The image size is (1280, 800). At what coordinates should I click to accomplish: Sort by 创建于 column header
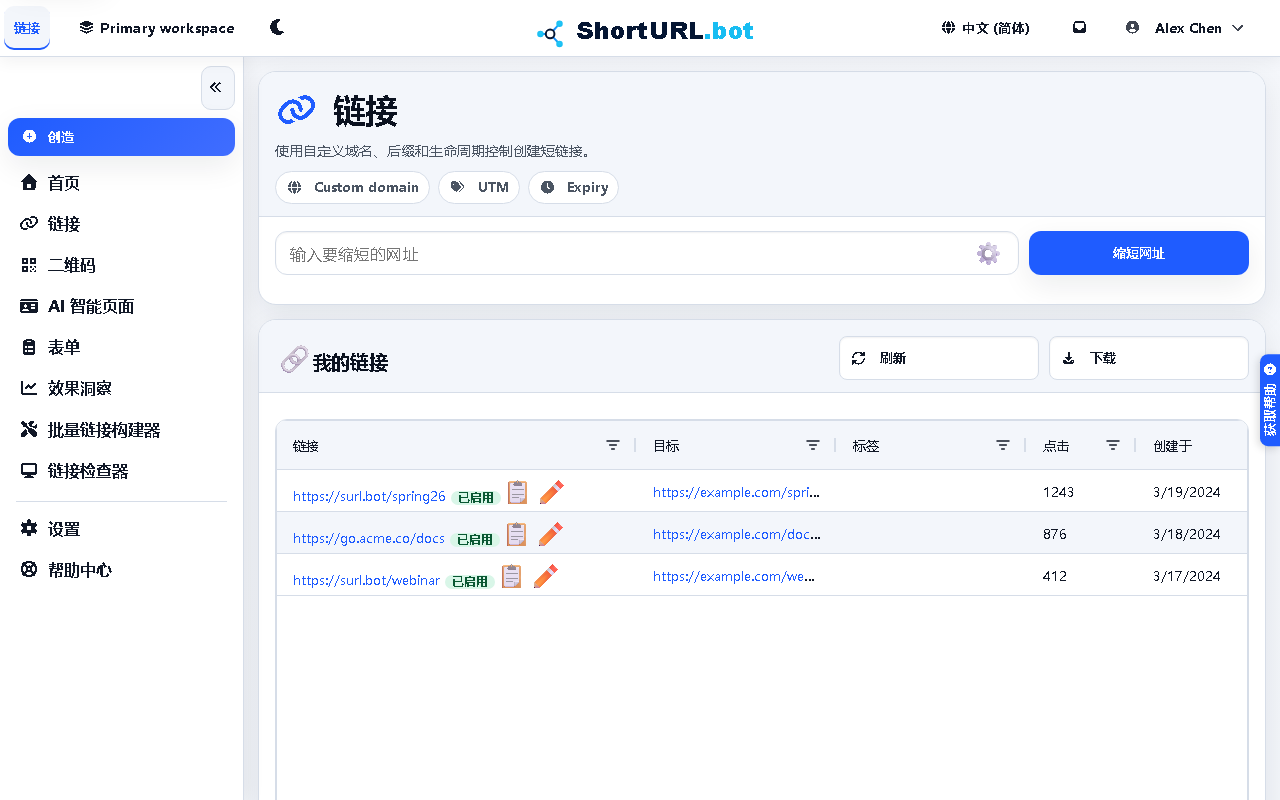click(1172, 446)
